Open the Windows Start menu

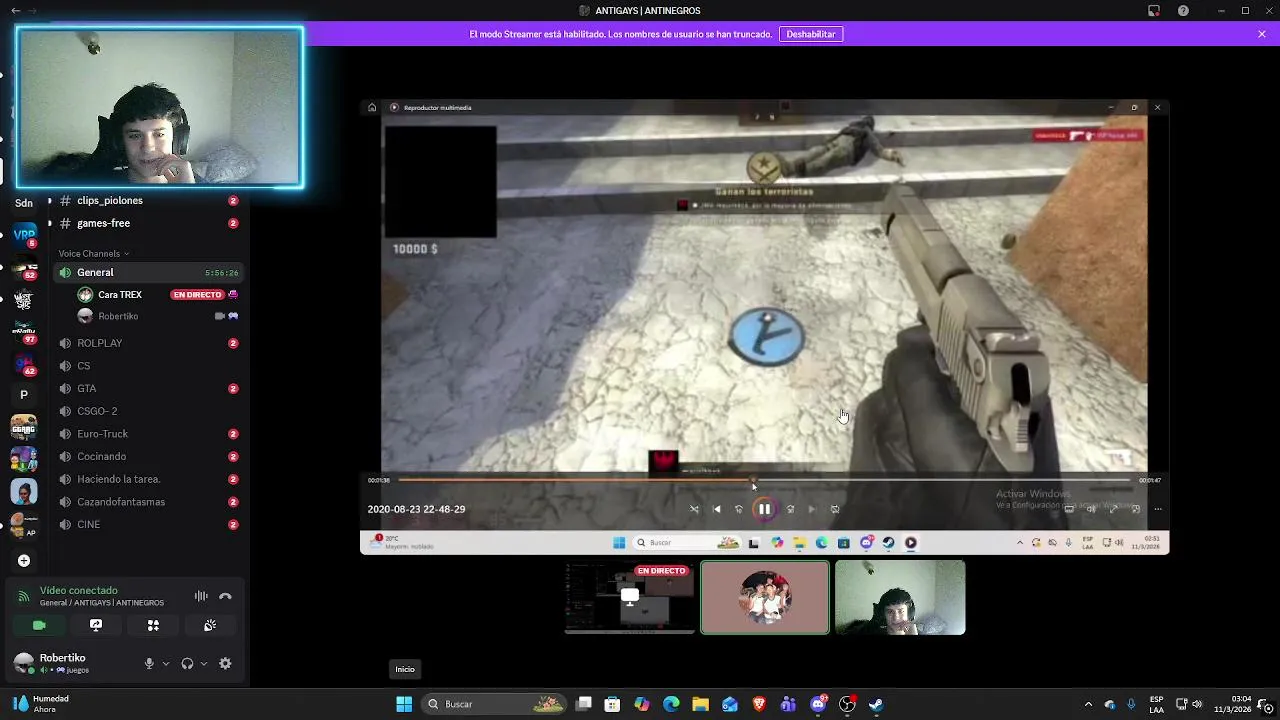pyautogui.click(x=404, y=704)
